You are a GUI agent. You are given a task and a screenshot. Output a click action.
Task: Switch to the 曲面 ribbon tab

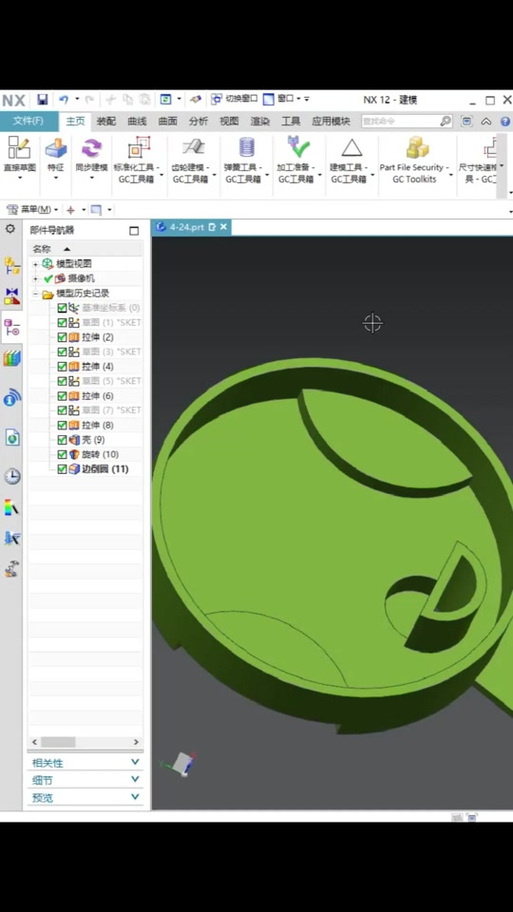point(168,121)
